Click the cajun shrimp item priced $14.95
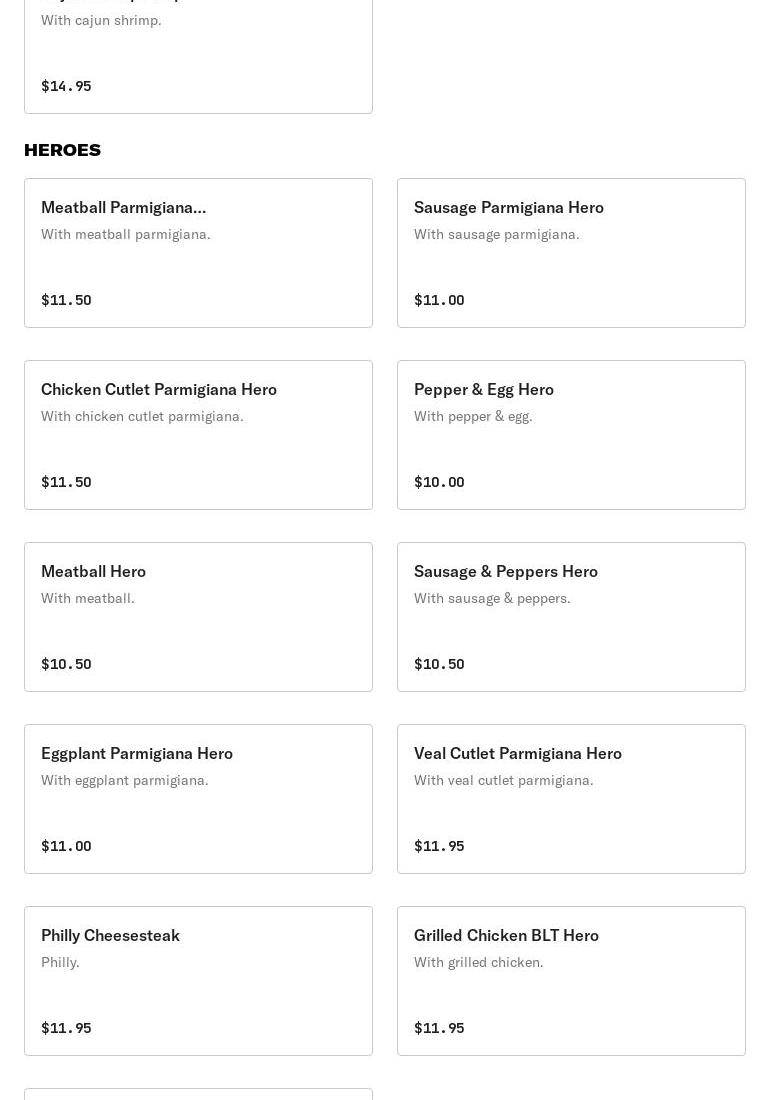The image size is (770, 1100). pyautogui.click(x=198, y=55)
